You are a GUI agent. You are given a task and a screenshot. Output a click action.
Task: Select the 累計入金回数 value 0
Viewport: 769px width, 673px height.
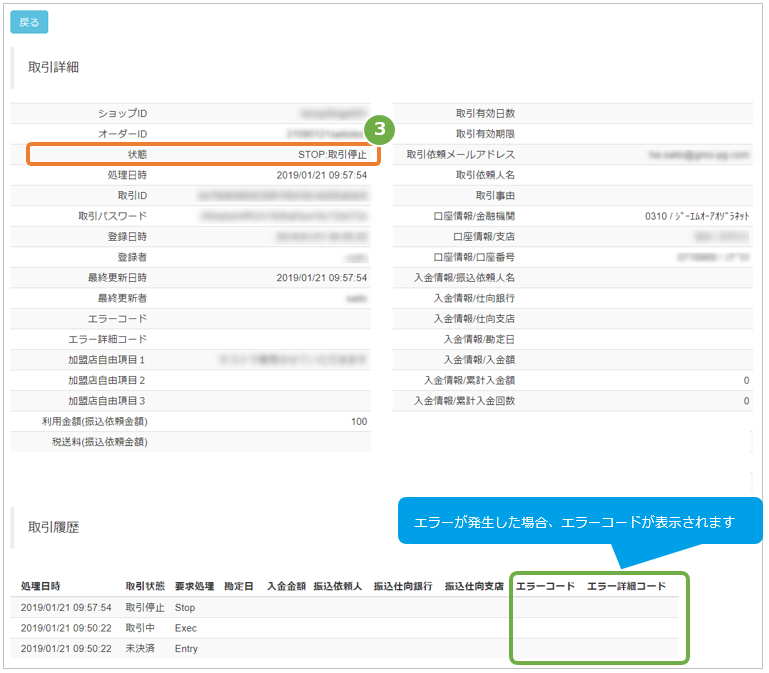coord(746,401)
